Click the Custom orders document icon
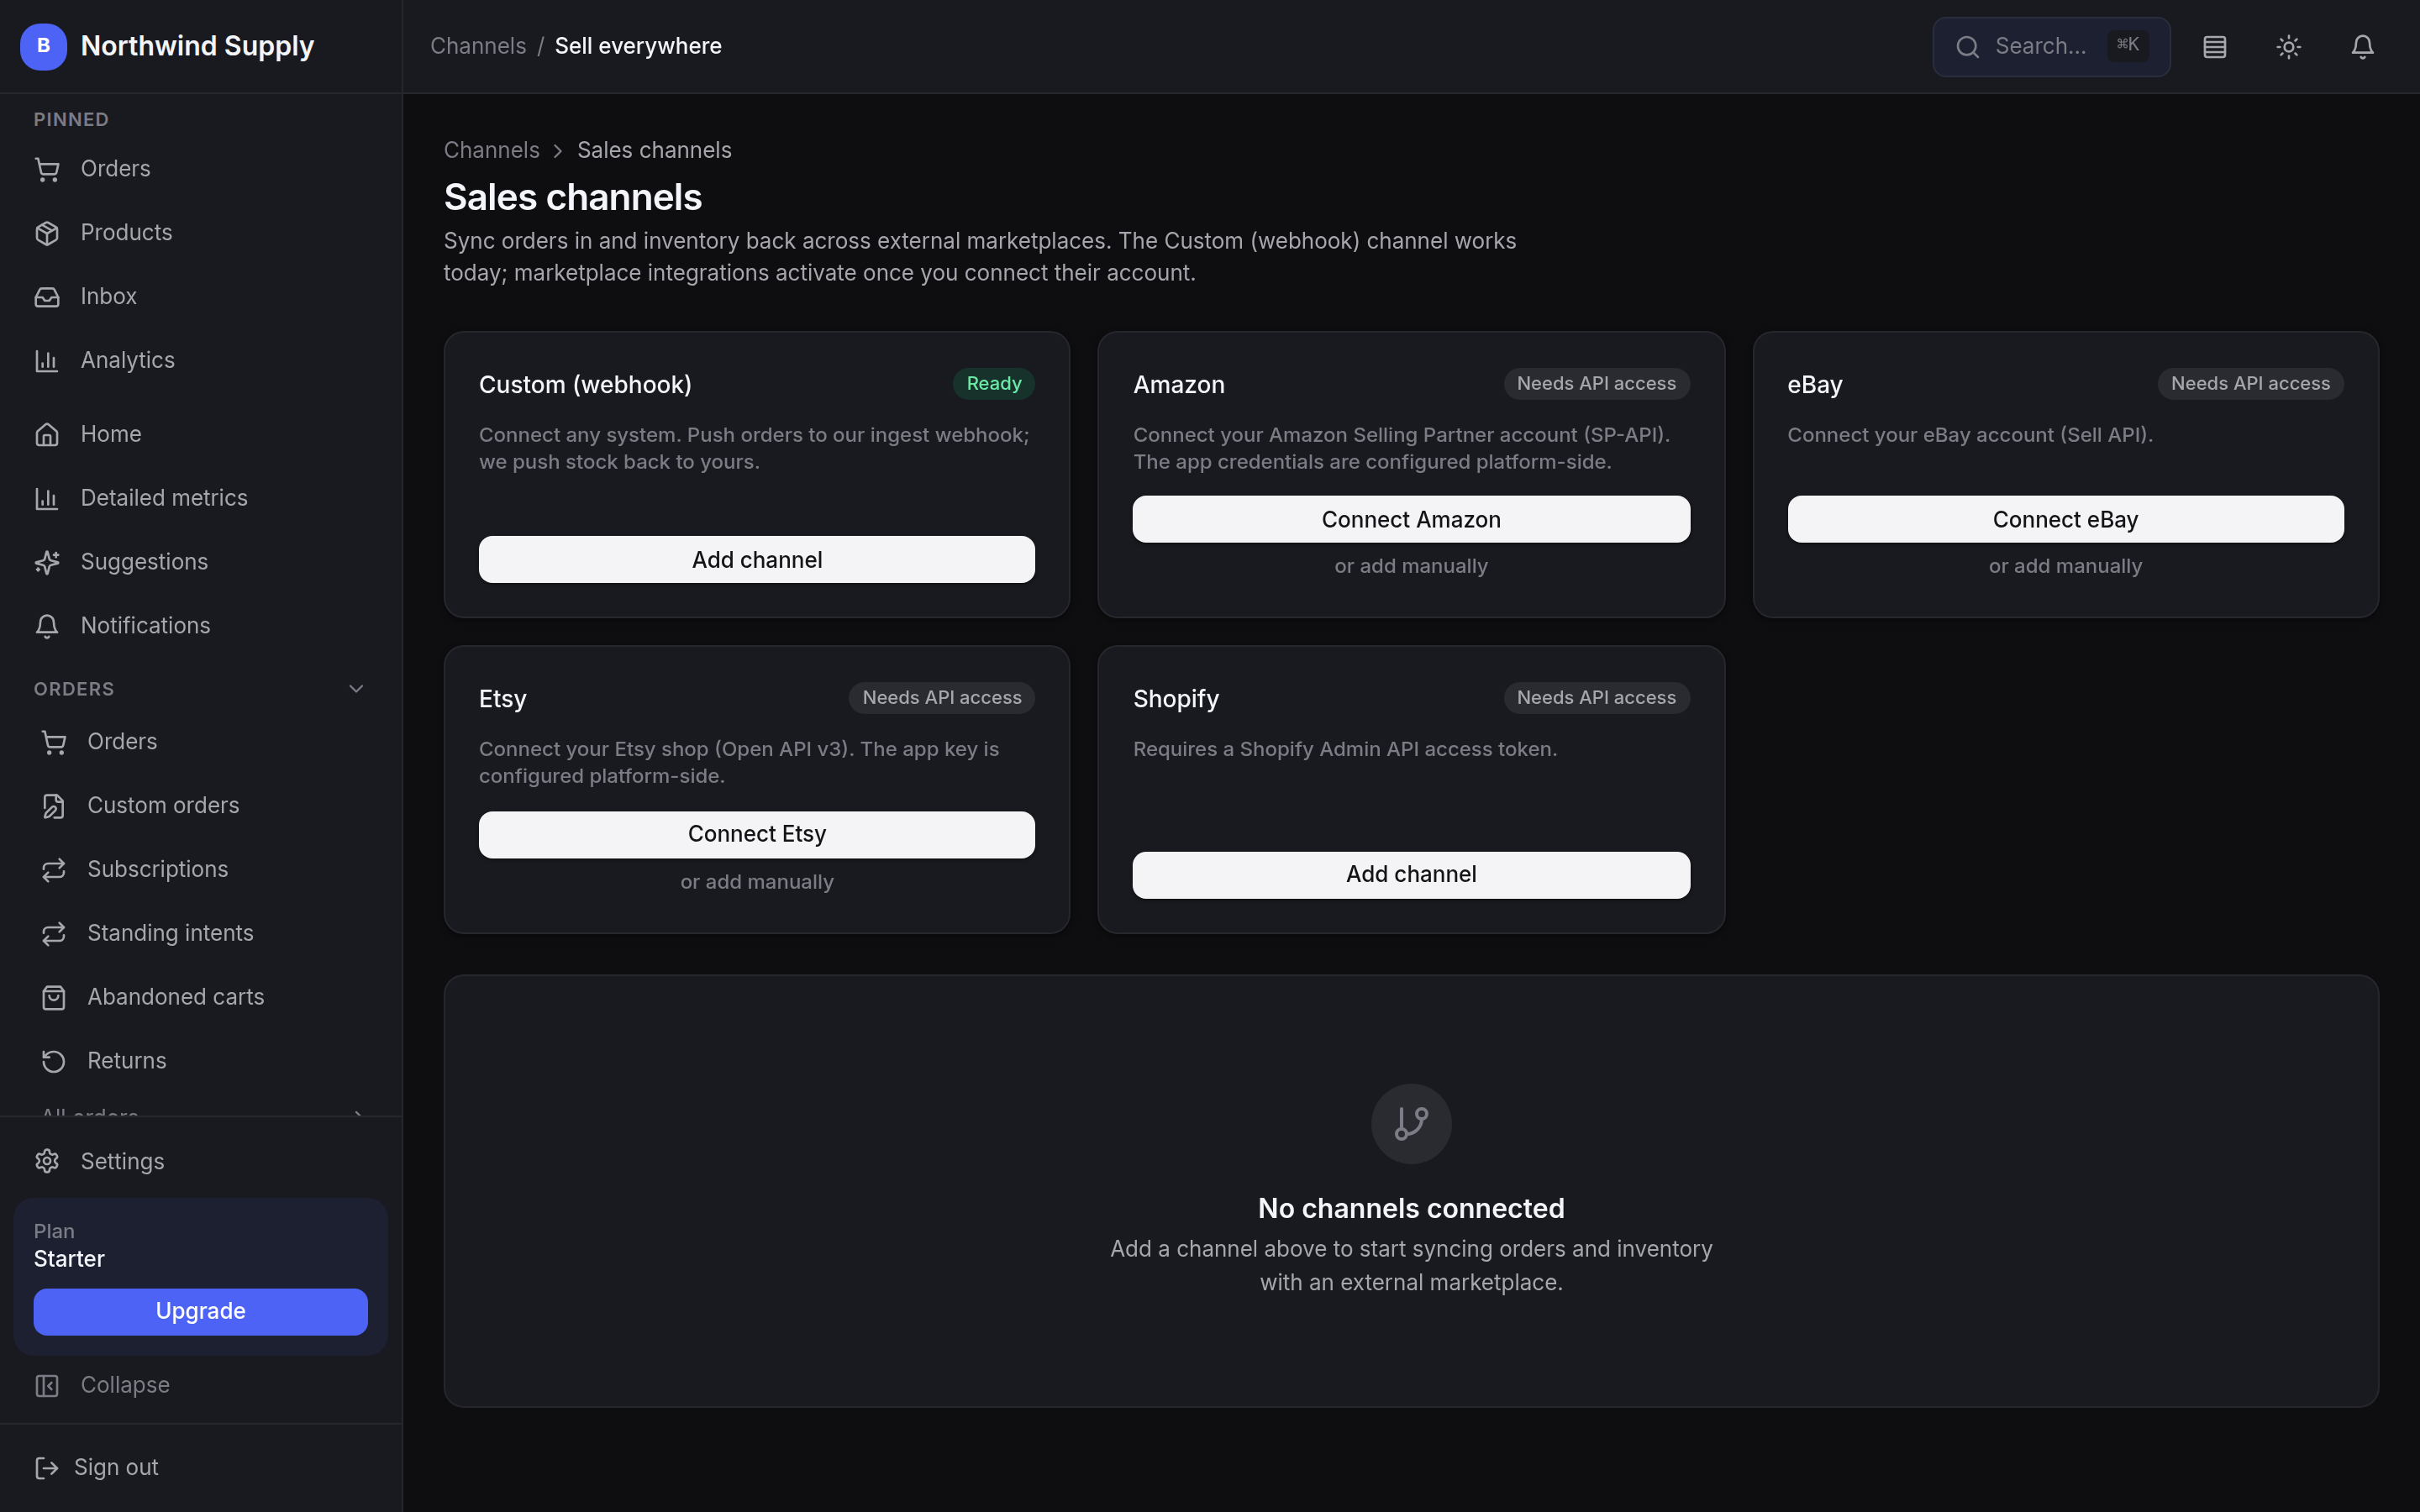 pyautogui.click(x=54, y=807)
